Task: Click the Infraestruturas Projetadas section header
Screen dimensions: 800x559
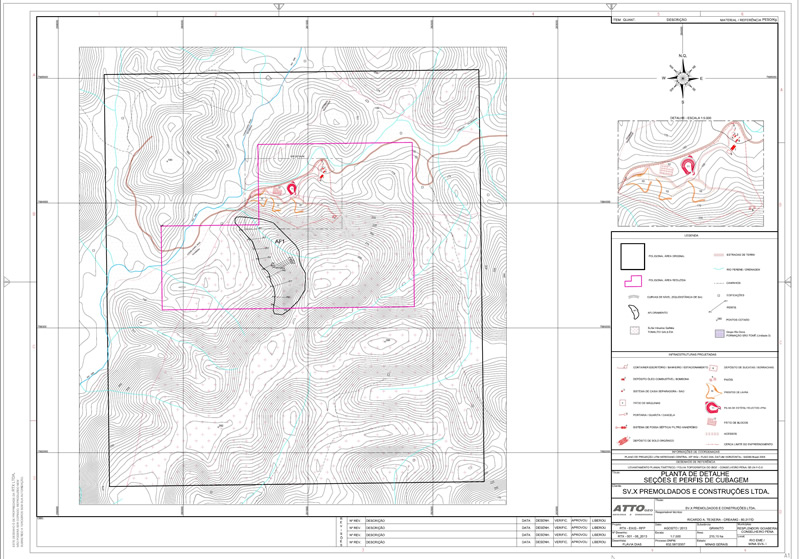Action: click(x=693, y=353)
